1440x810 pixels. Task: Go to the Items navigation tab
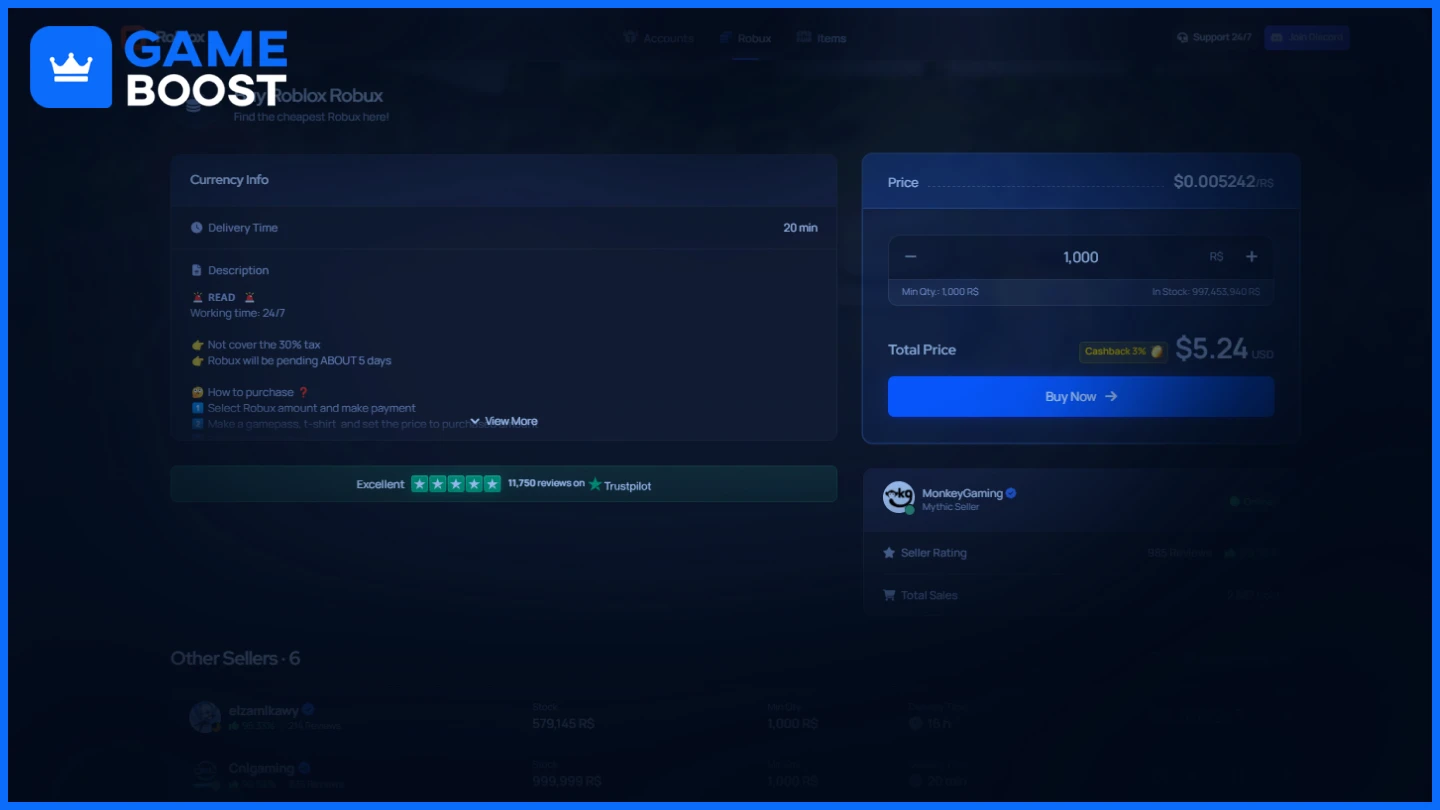pos(821,38)
